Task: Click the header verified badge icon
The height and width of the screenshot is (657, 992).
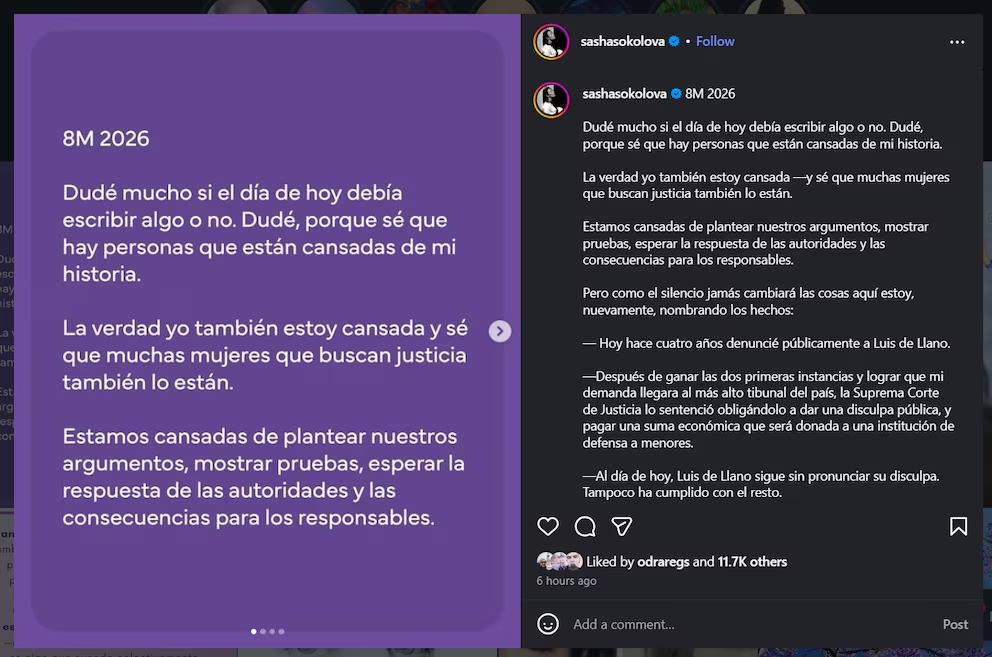Action: (x=674, y=41)
